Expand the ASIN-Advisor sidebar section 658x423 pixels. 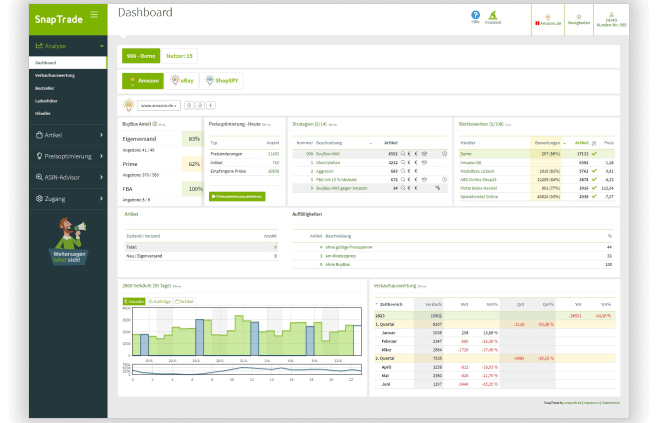point(68,177)
